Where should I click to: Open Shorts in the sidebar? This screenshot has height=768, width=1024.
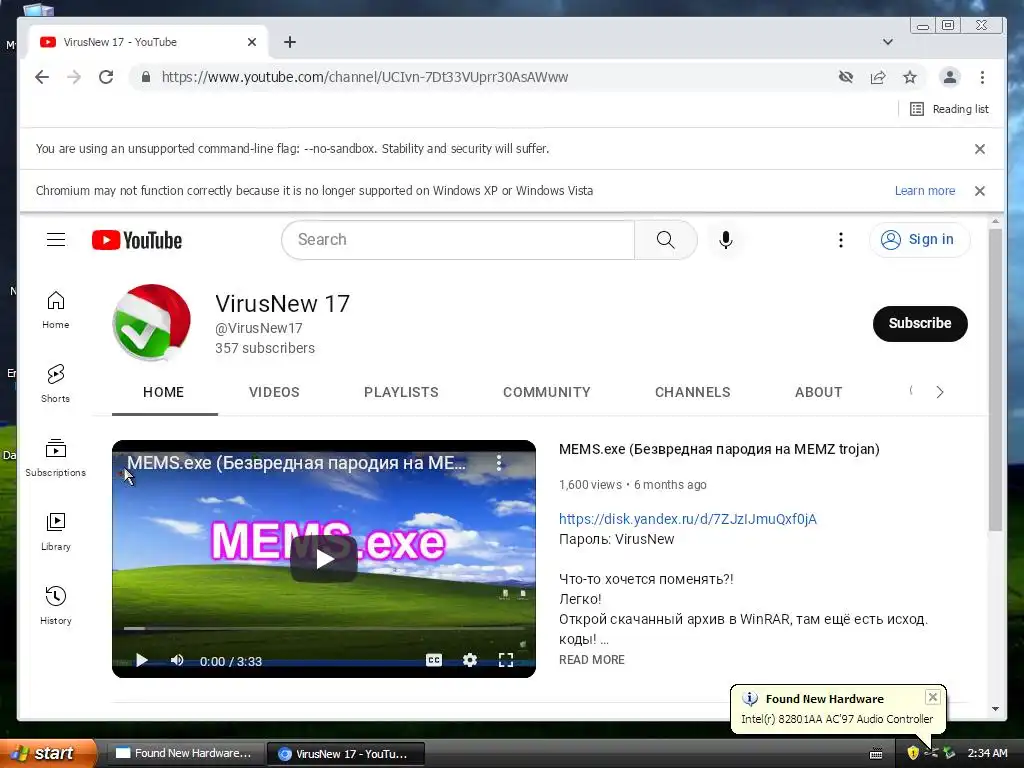coord(56,383)
